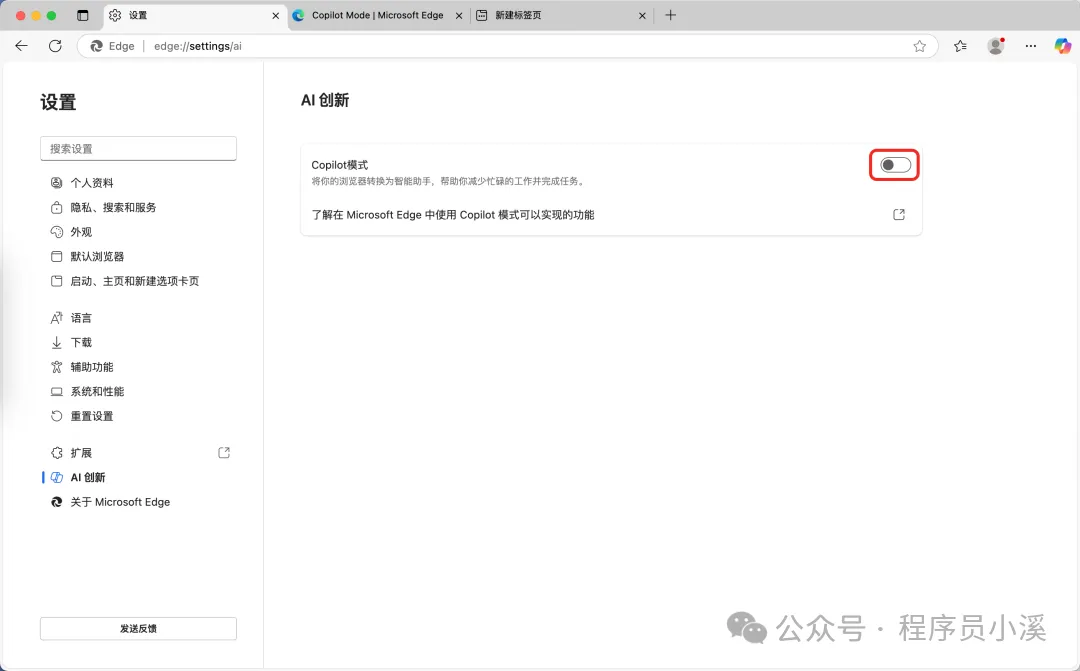This screenshot has width=1080, height=671.
Task: Open a new tab with plus button
Action: (x=670, y=15)
